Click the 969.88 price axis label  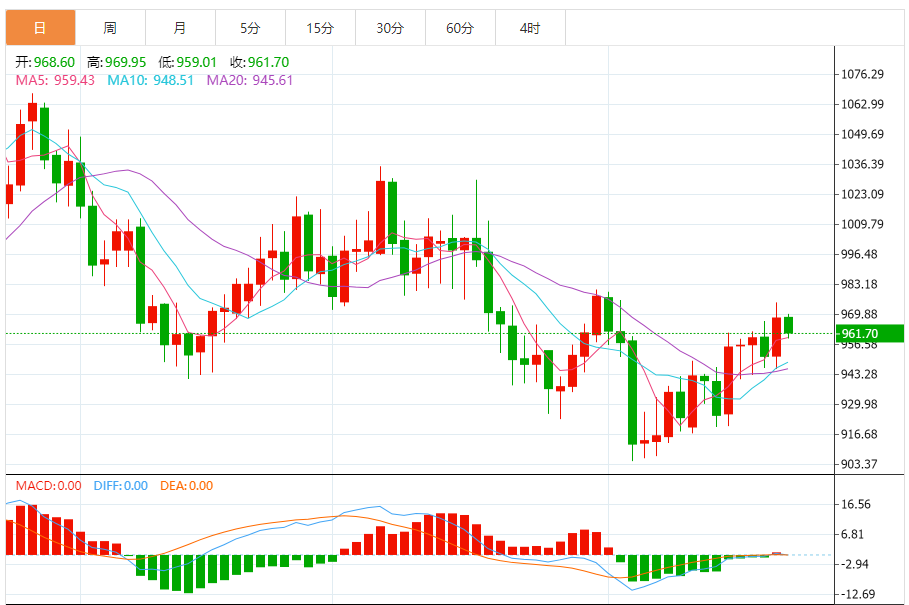[x=859, y=314]
